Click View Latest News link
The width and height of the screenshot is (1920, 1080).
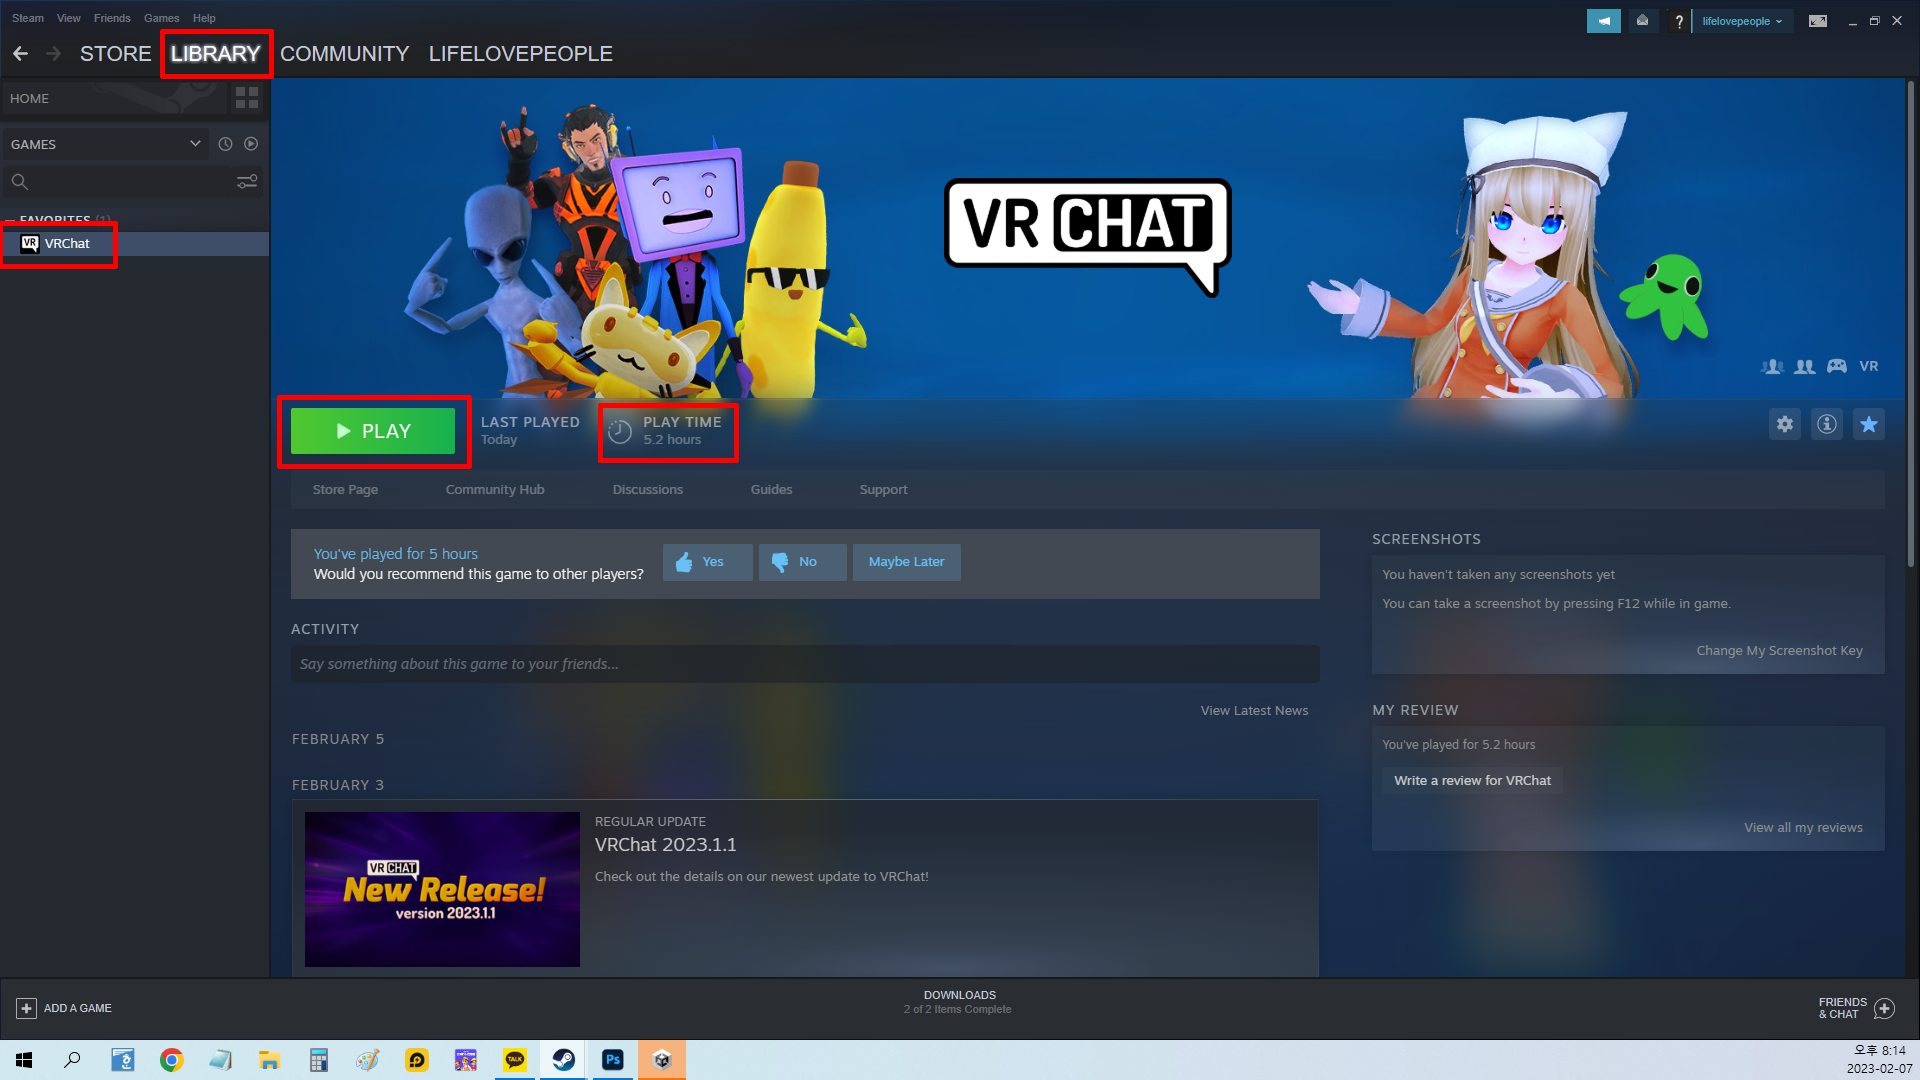click(x=1254, y=711)
